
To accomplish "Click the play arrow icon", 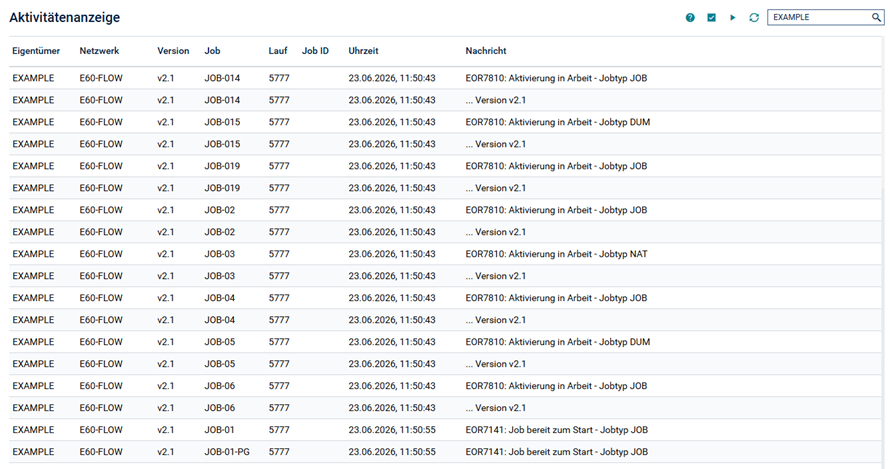I will [733, 18].
